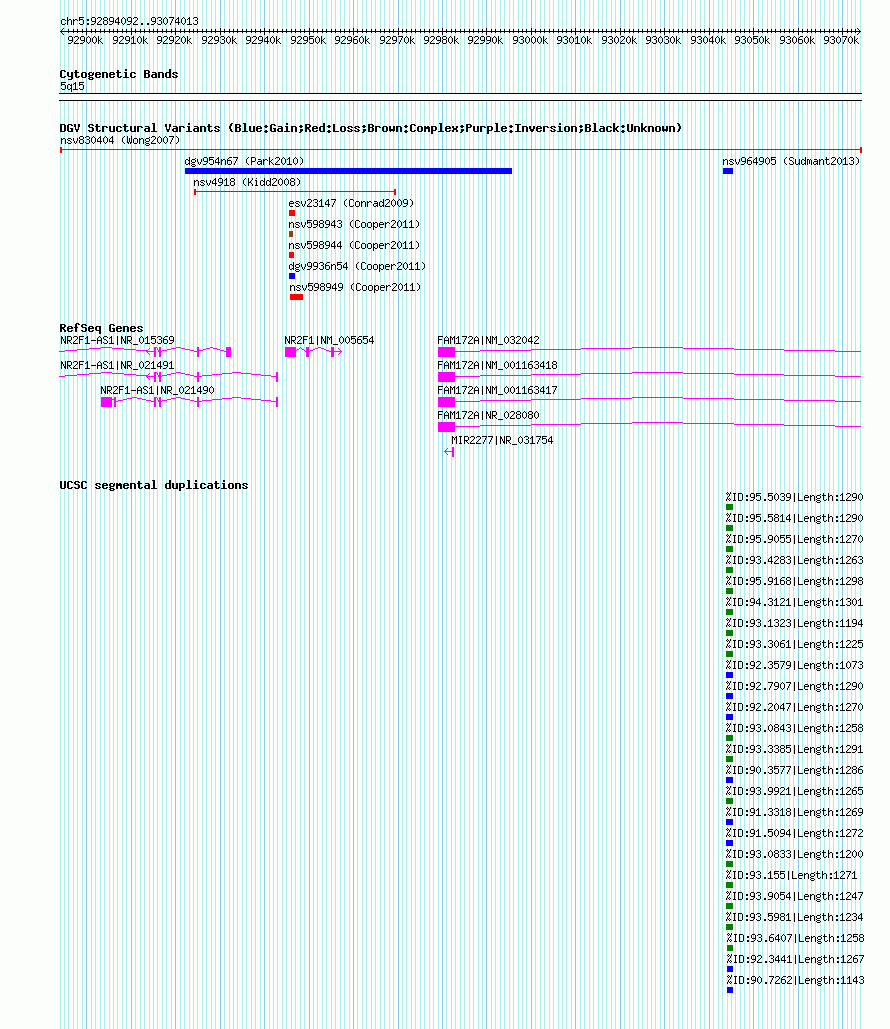
Task: Select duplication %ID:95.9168|Length:1298
Action: pyautogui.click(x=794, y=581)
